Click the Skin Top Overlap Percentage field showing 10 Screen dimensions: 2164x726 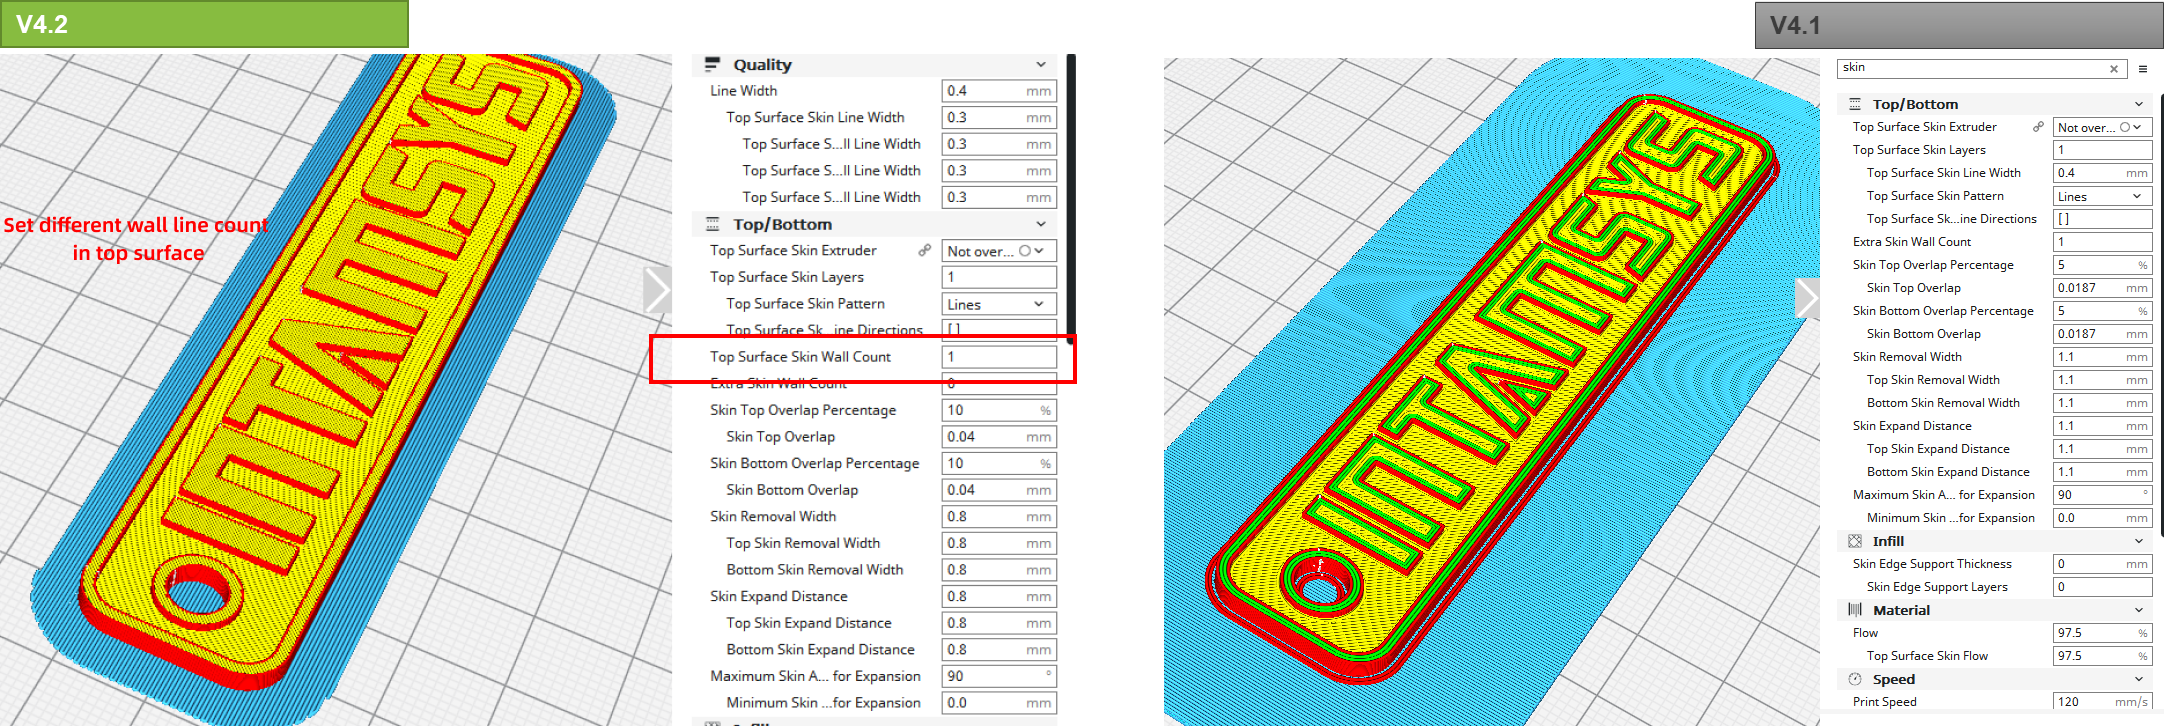999,410
